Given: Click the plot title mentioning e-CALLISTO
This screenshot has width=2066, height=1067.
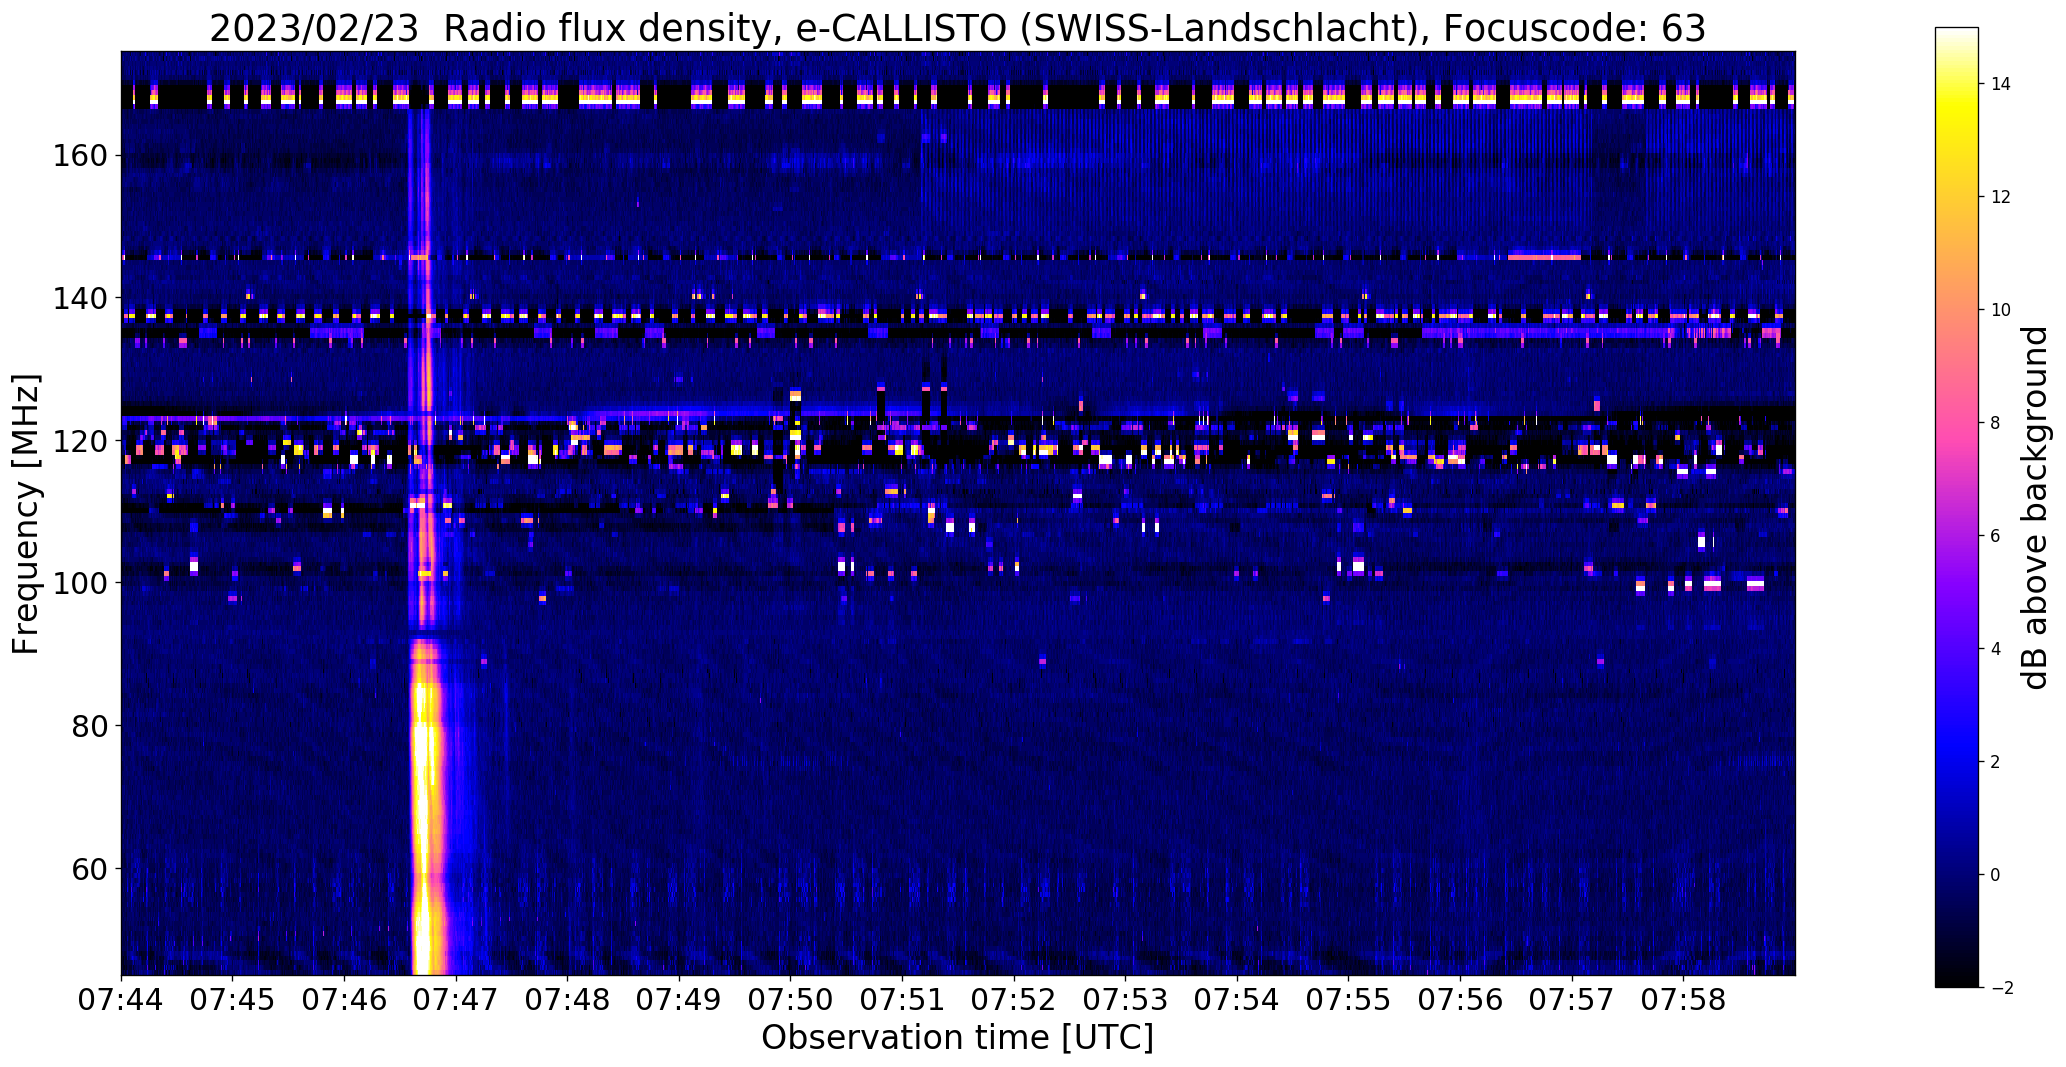Looking at the screenshot, I should coord(957,29).
